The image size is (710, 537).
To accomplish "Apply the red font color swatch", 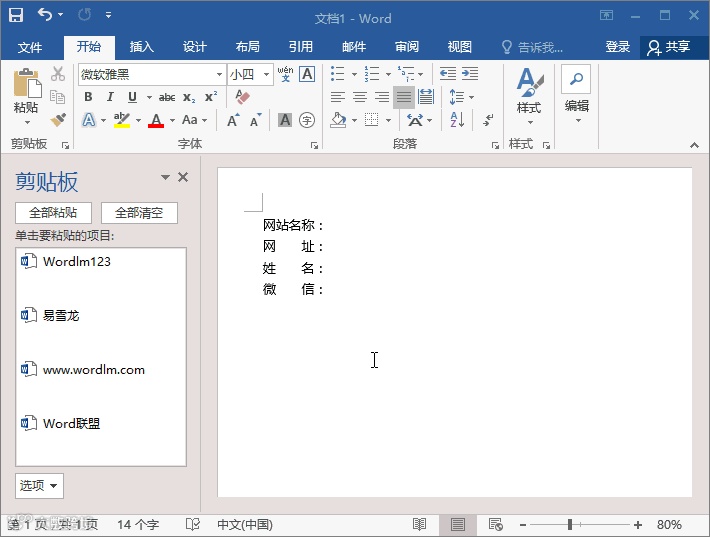I will coord(156,120).
